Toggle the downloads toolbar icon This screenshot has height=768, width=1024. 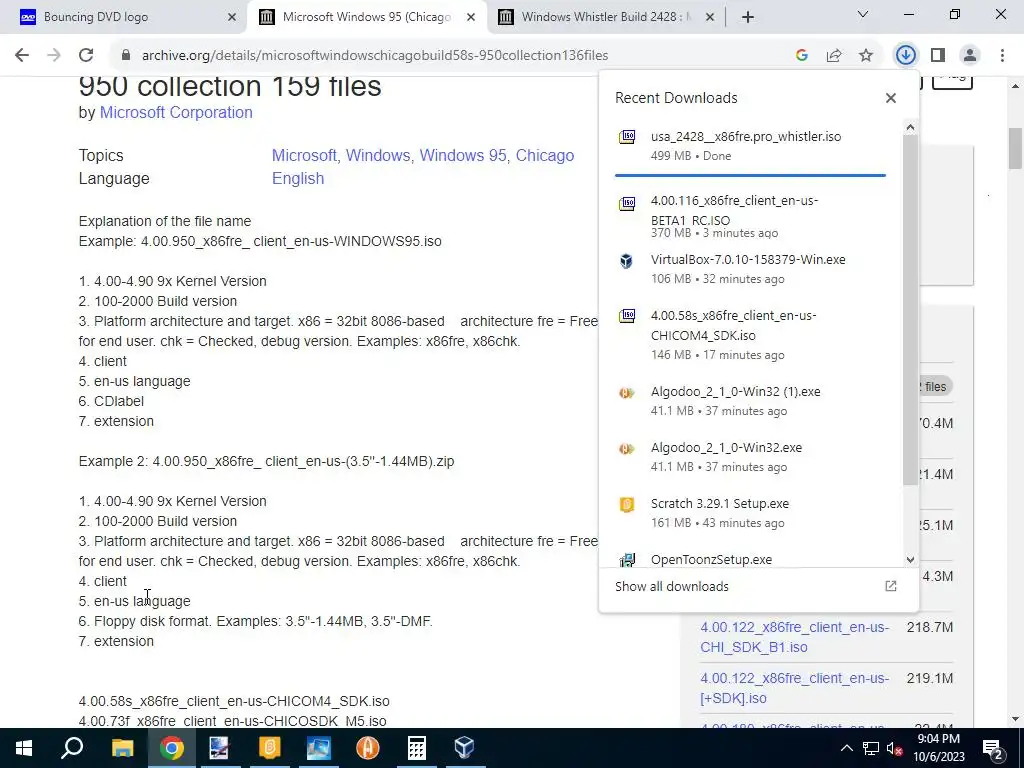905,56
